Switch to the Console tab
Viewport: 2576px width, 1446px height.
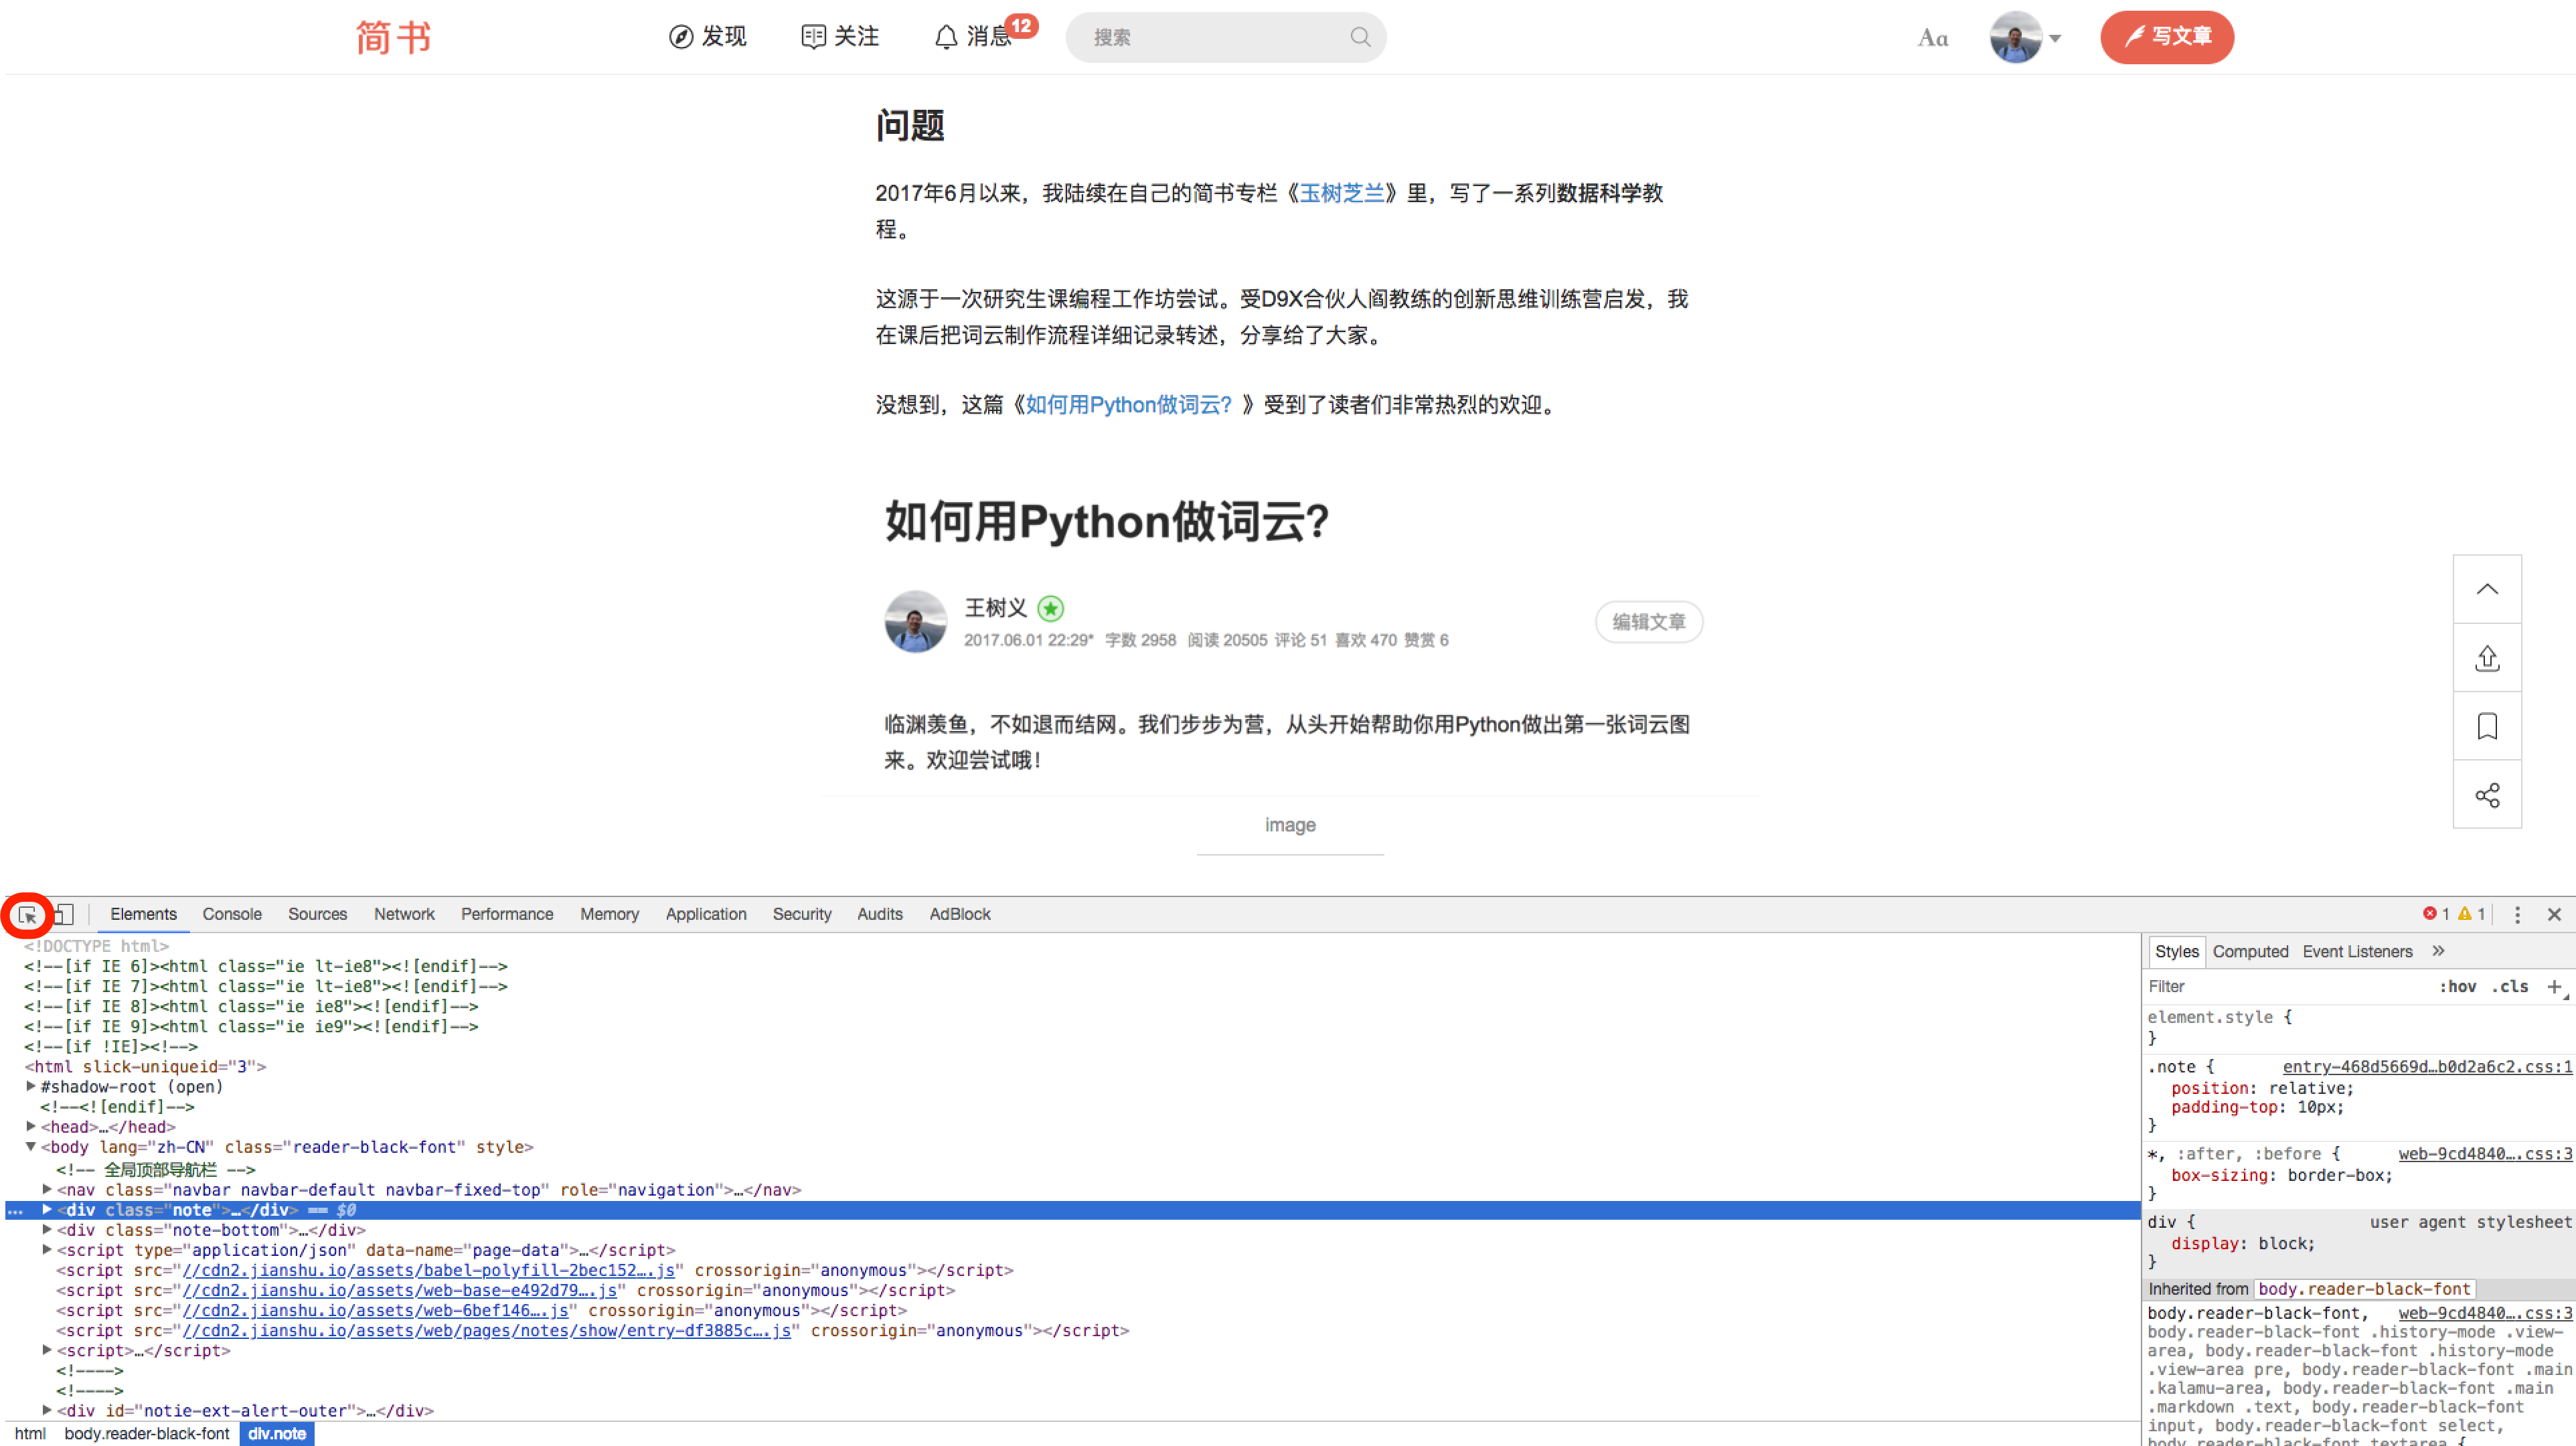(232, 914)
